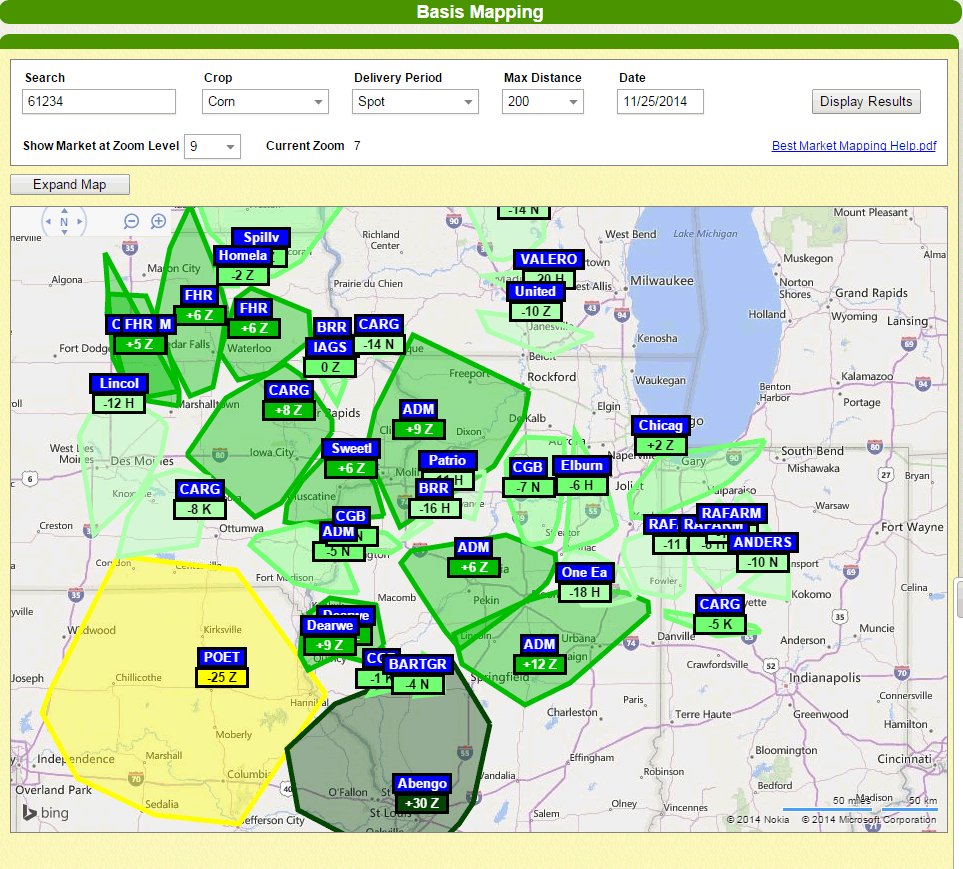This screenshot has height=869, width=963.
Task: Click the Date field showing 11/25/2014
Action: pos(660,101)
